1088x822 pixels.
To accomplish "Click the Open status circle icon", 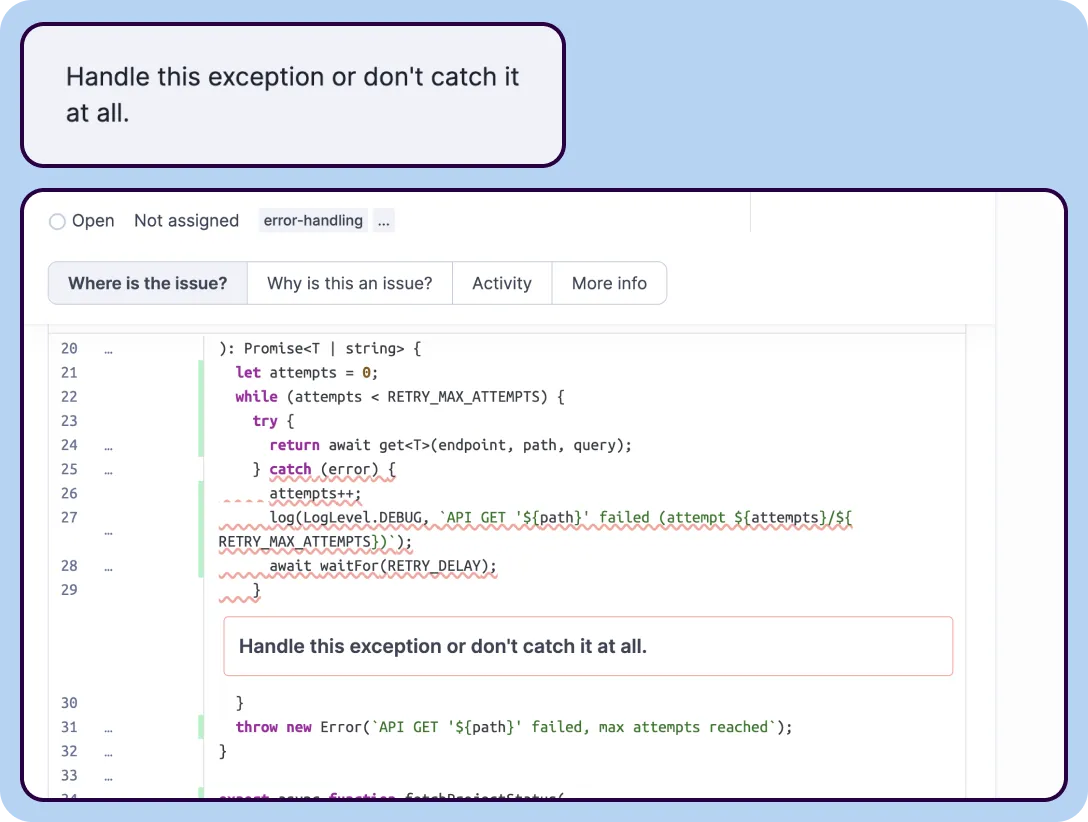I will tap(57, 221).
